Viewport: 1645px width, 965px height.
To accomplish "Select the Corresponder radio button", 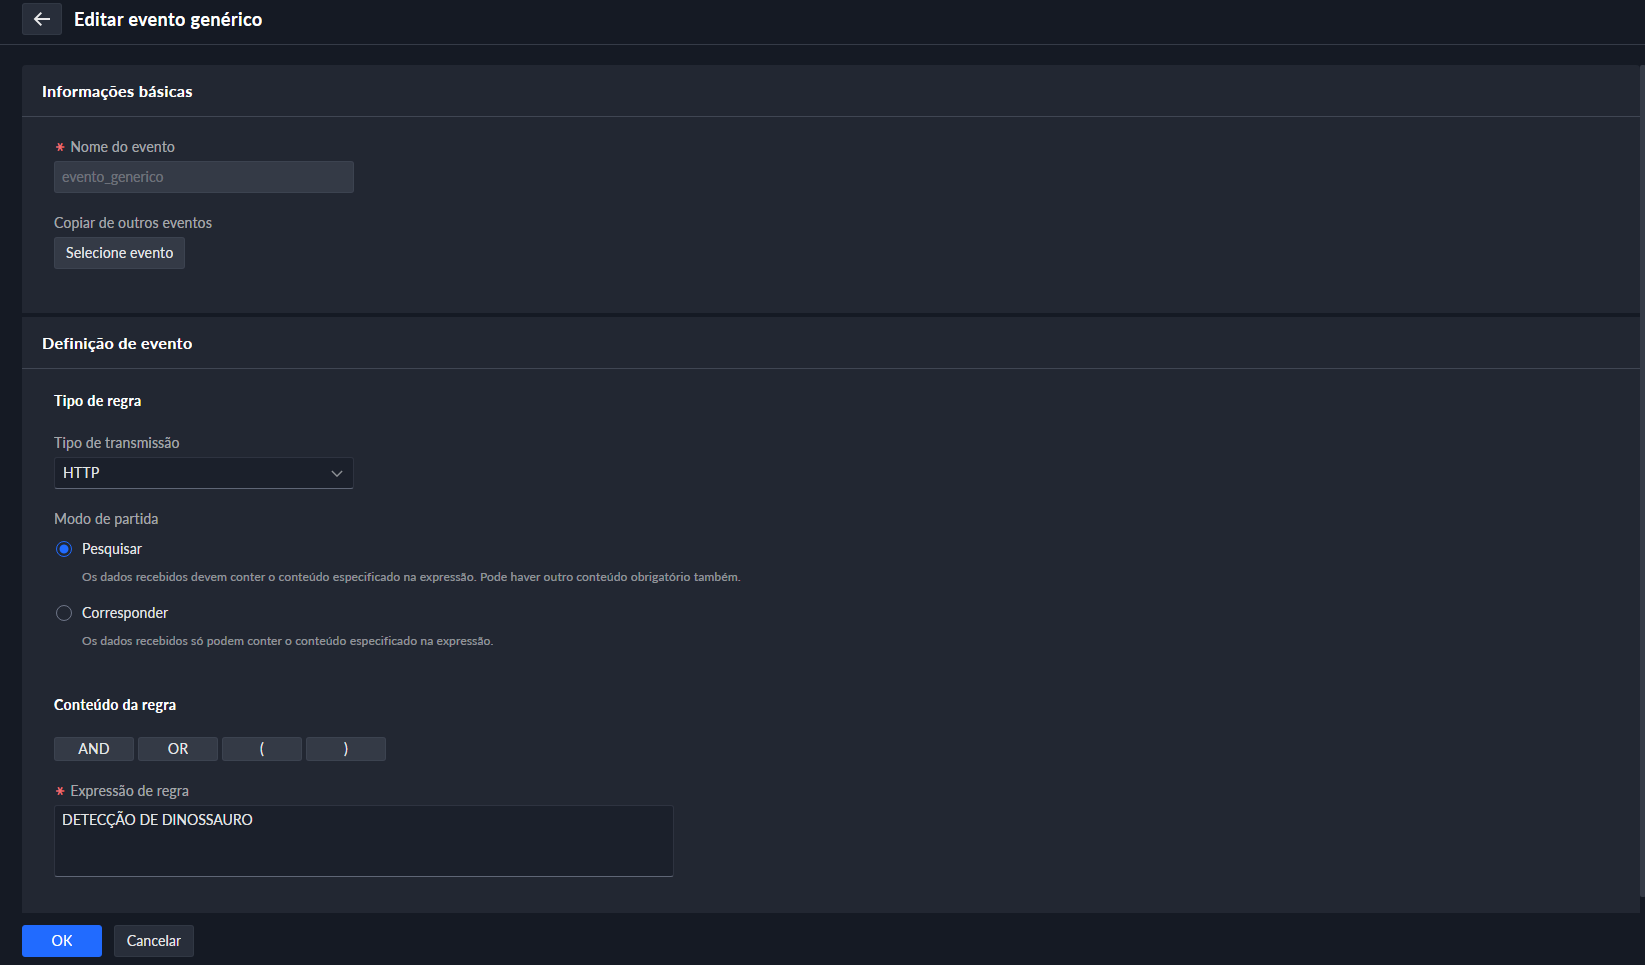I will click(64, 613).
